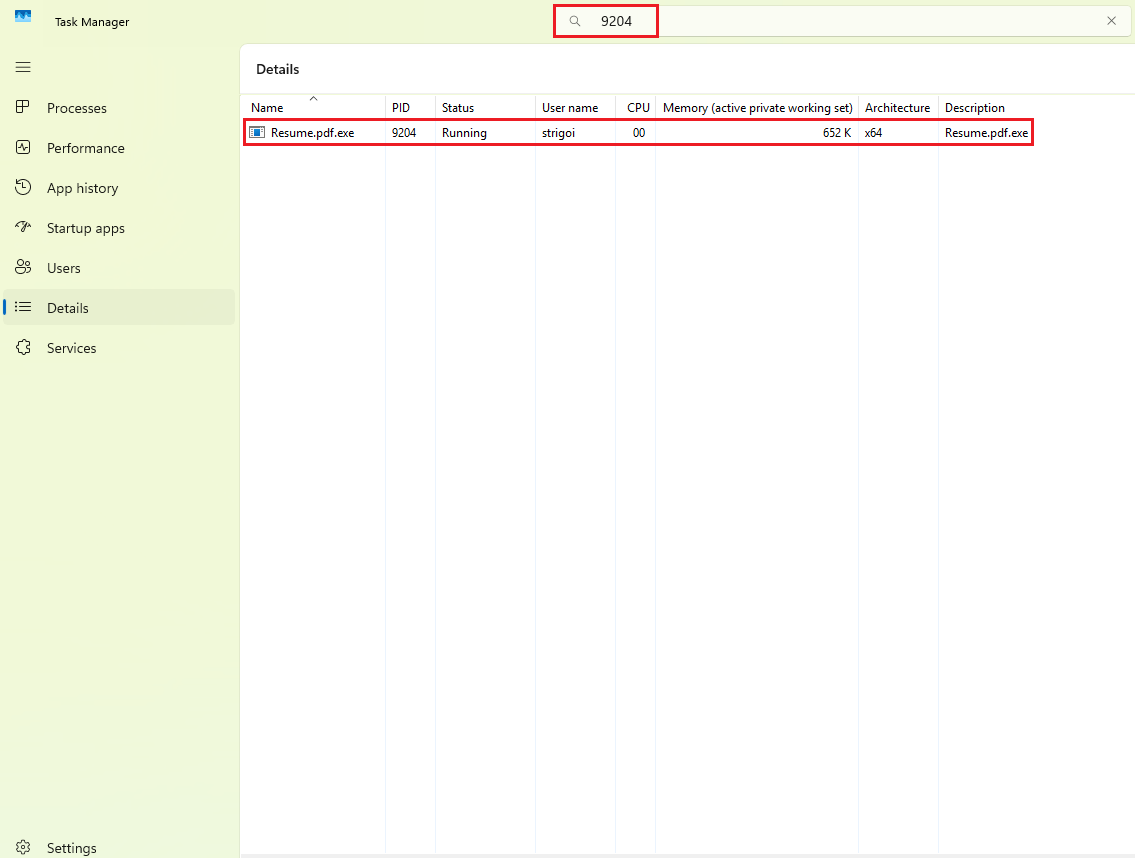Click the Status column header

[x=457, y=107]
